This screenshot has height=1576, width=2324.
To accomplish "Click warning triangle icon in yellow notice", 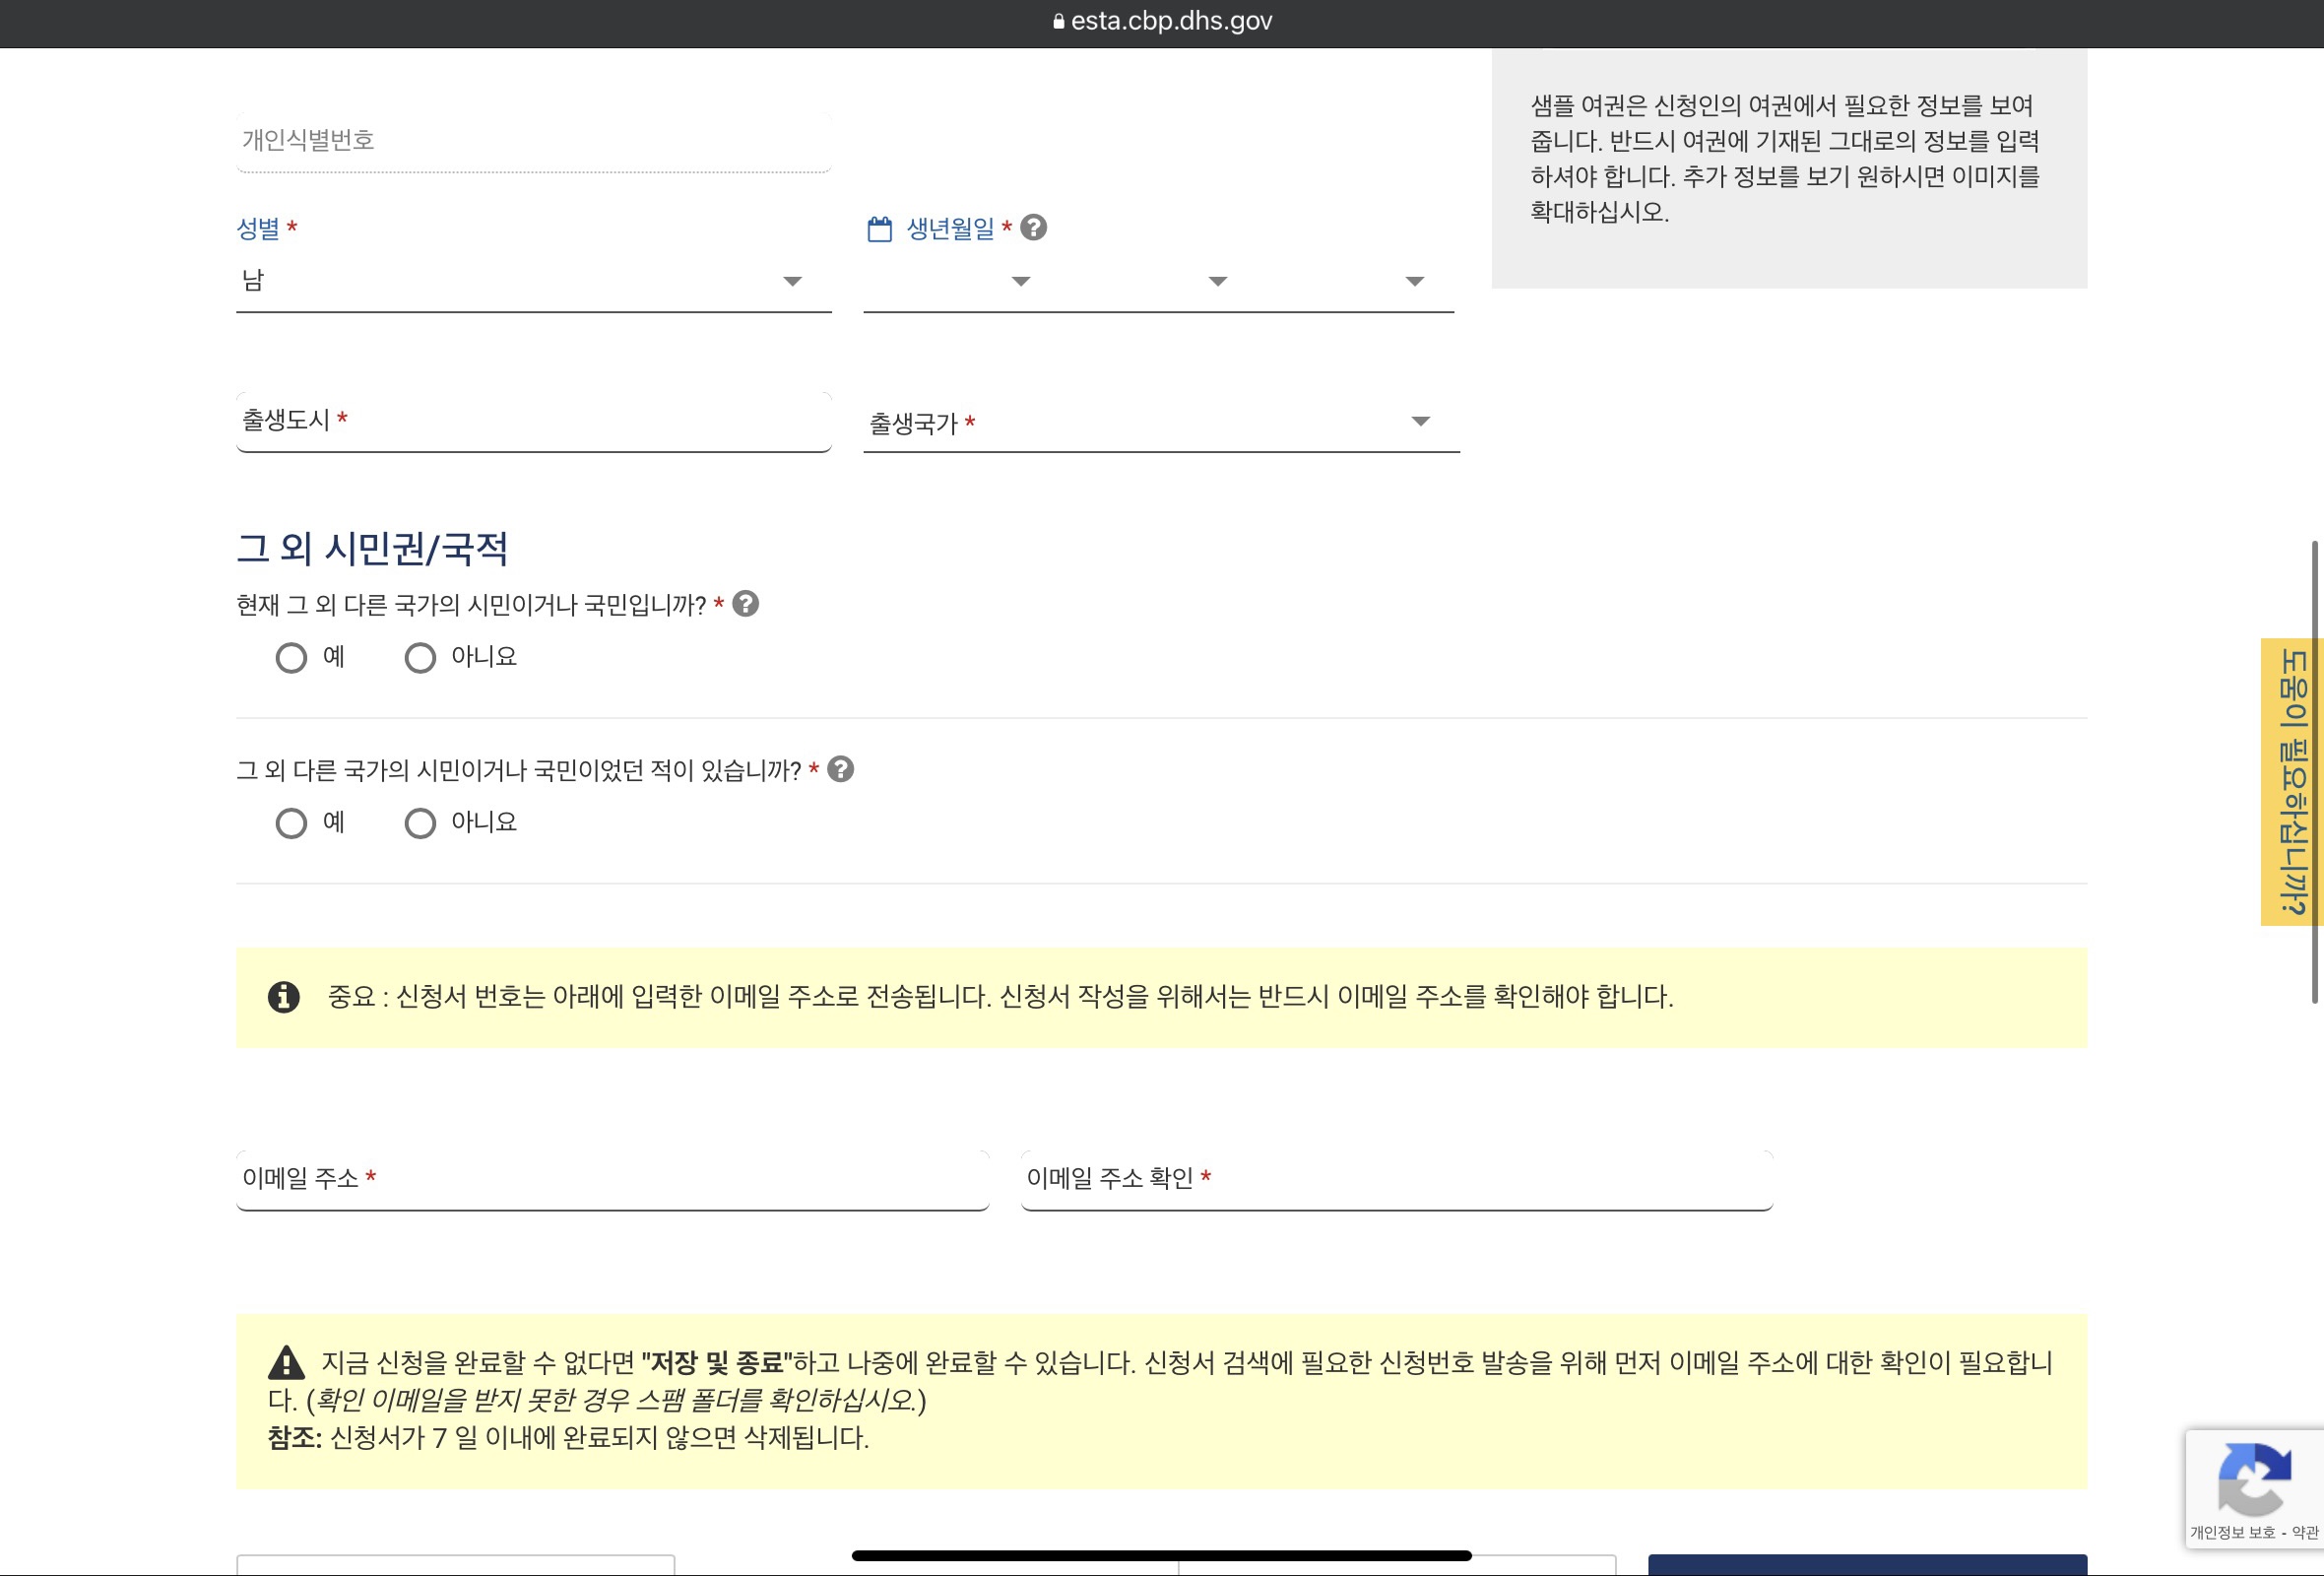I will point(286,1362).
